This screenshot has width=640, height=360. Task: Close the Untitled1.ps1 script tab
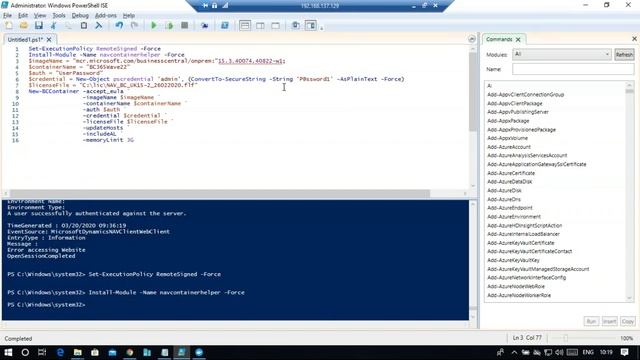point(49,40)
